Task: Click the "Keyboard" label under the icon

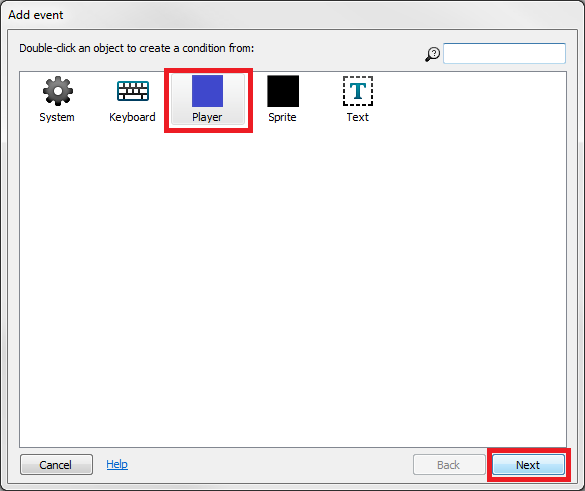Action: pos(132,117)
